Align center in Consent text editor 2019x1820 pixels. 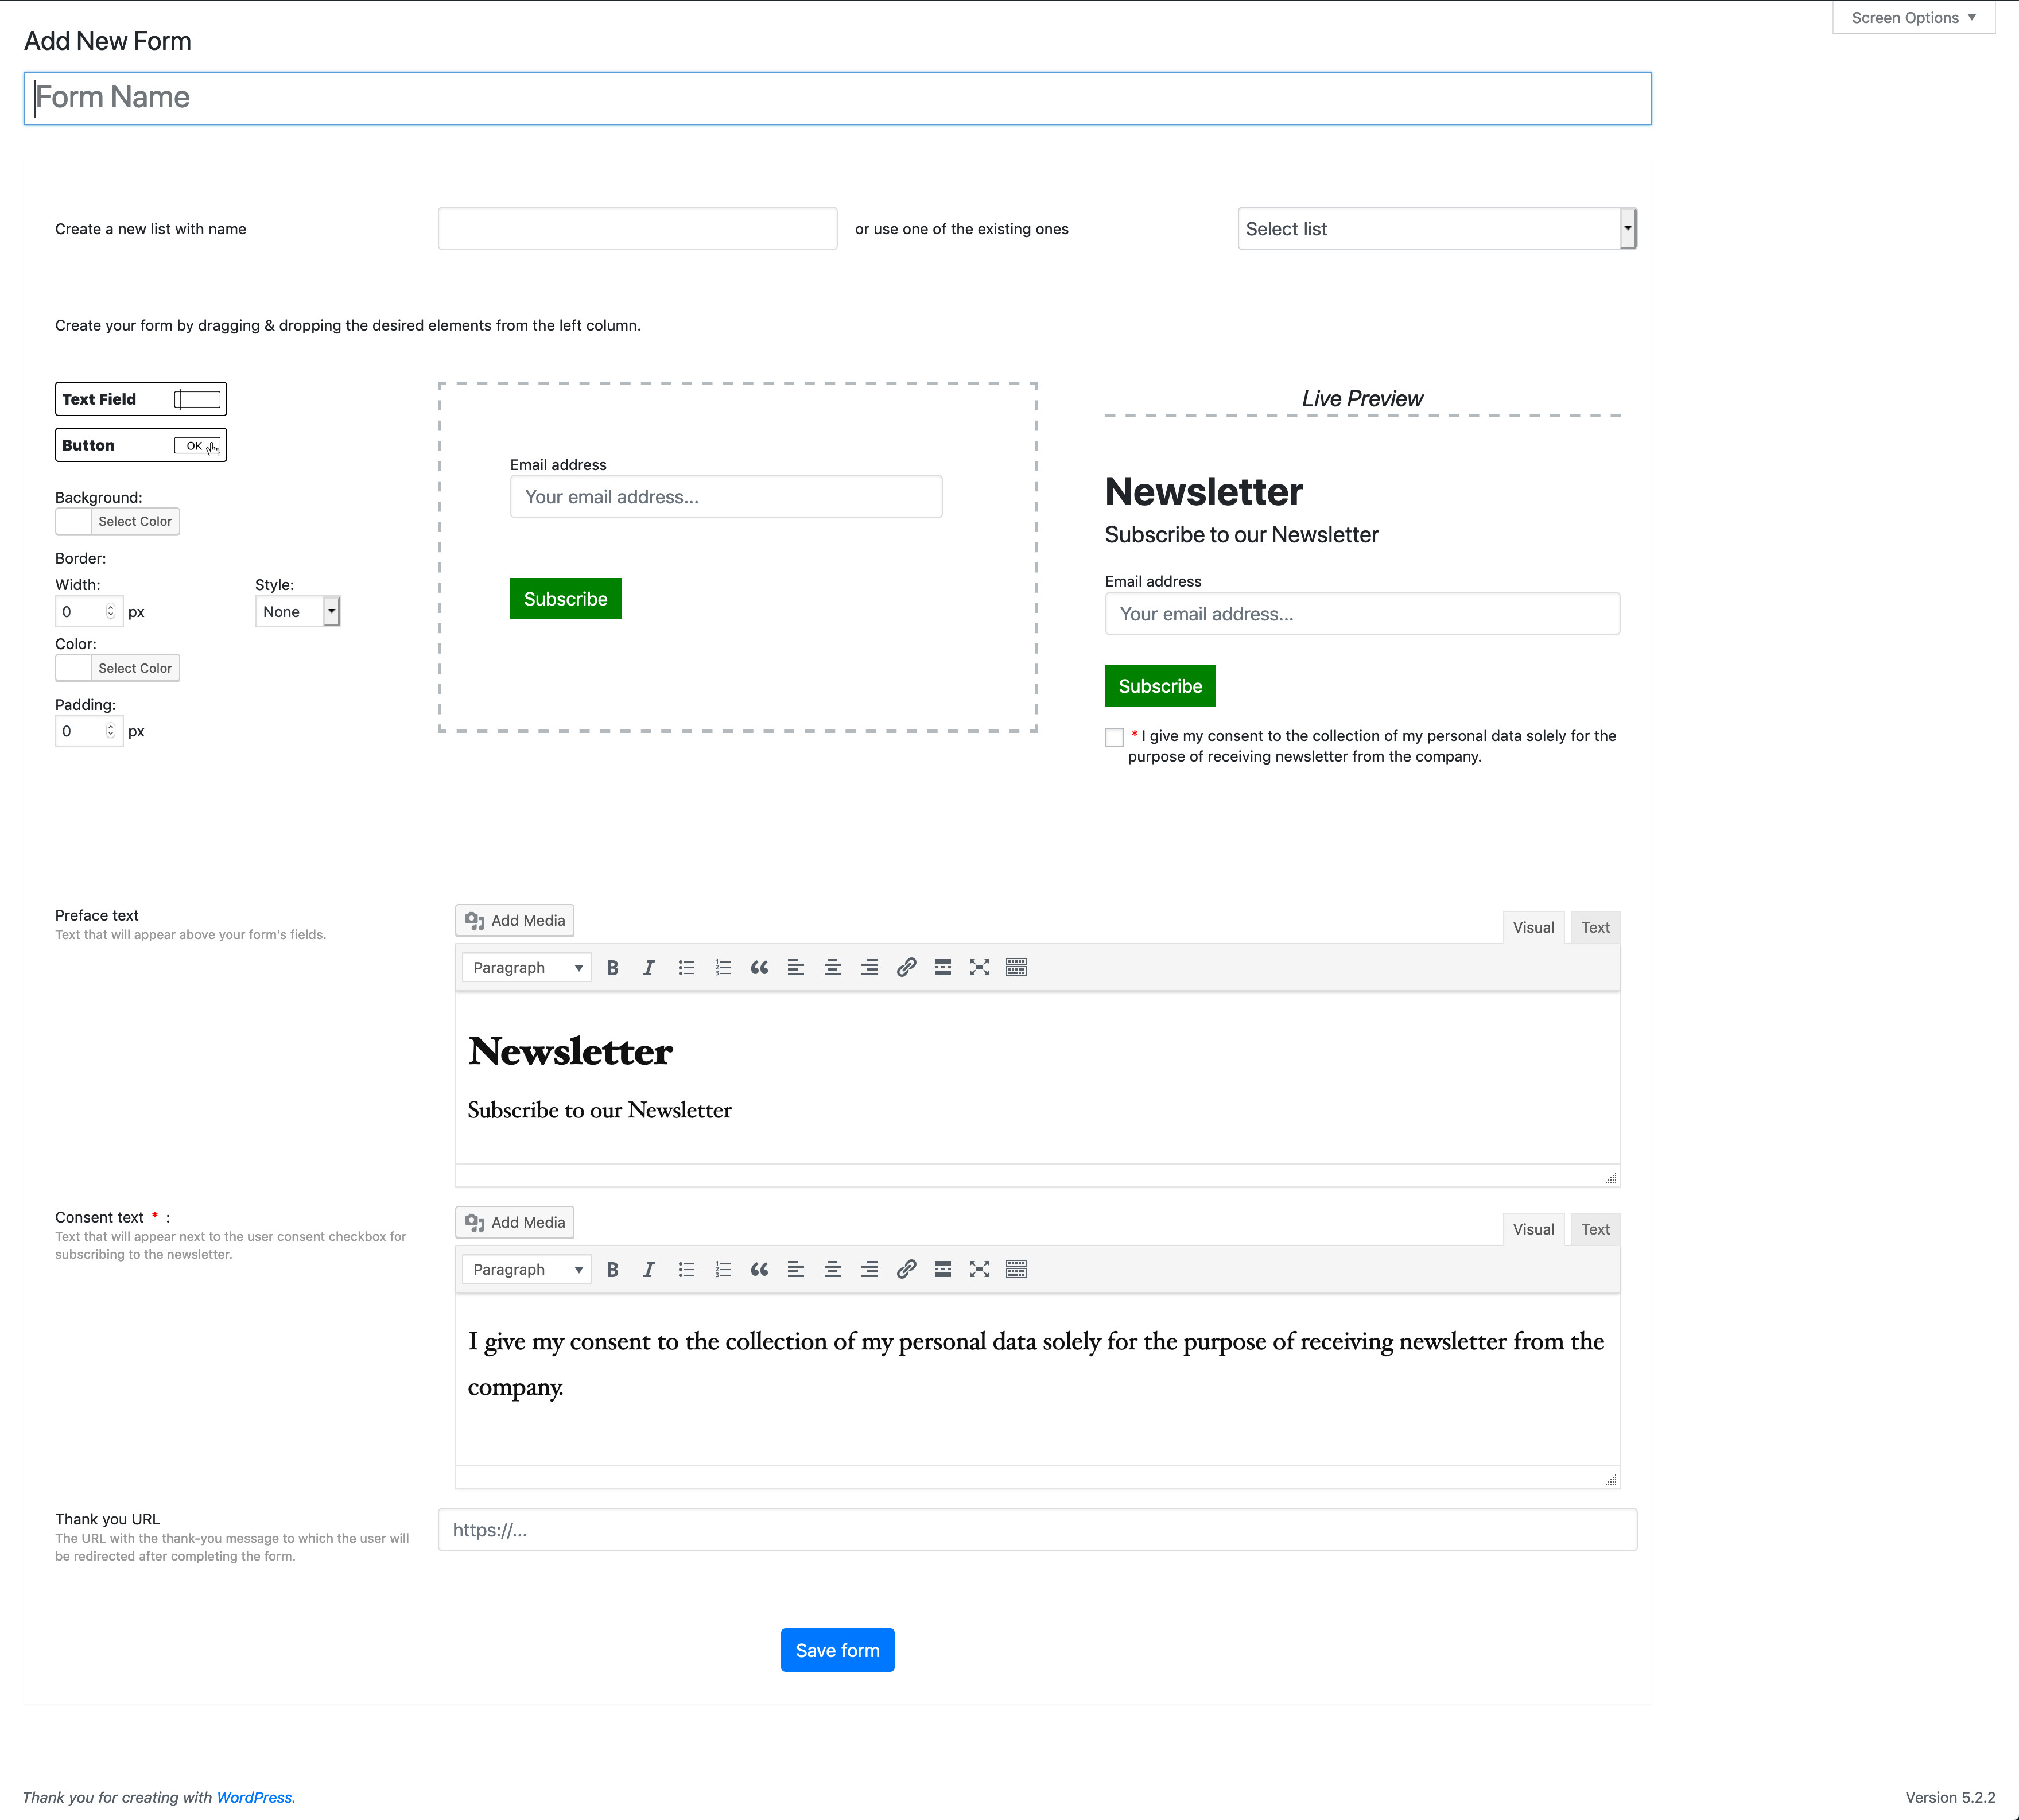[x=833, y=1269]
